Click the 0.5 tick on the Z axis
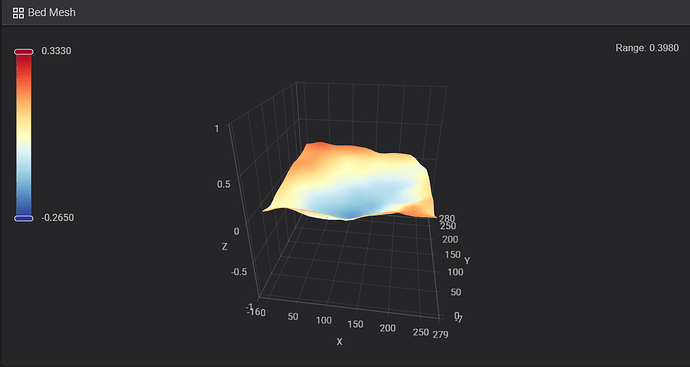The height and width of the screenshot is (367, 690). tap(224, 184)
